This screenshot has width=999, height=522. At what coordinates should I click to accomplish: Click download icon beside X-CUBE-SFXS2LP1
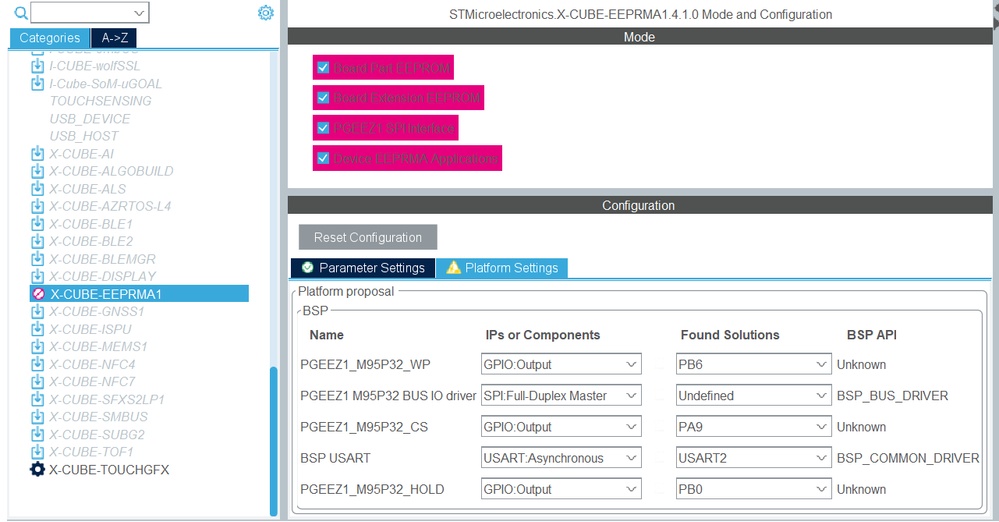(x=38, y=399)
